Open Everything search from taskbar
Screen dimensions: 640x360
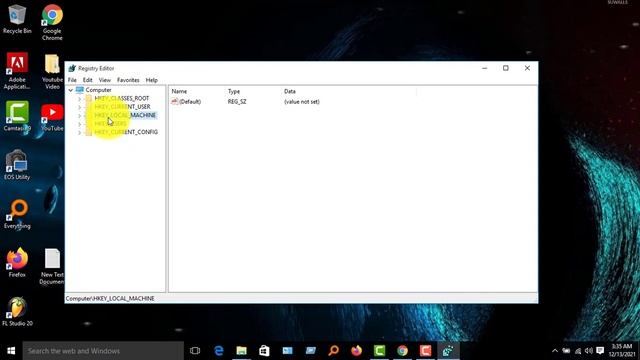(x=333, y=351)
